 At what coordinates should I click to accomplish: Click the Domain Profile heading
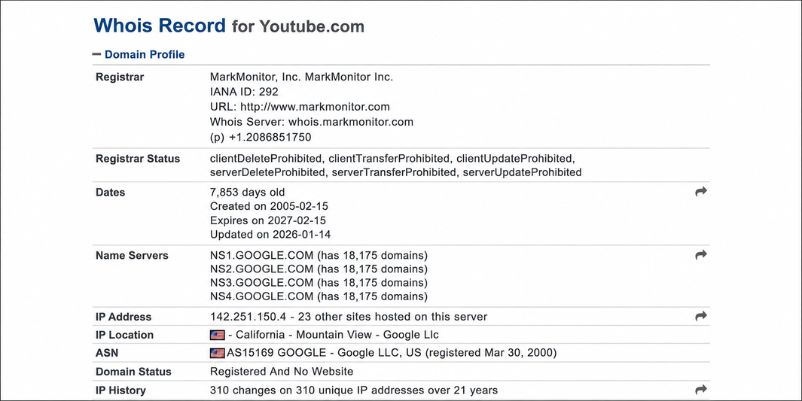point(144,55)
